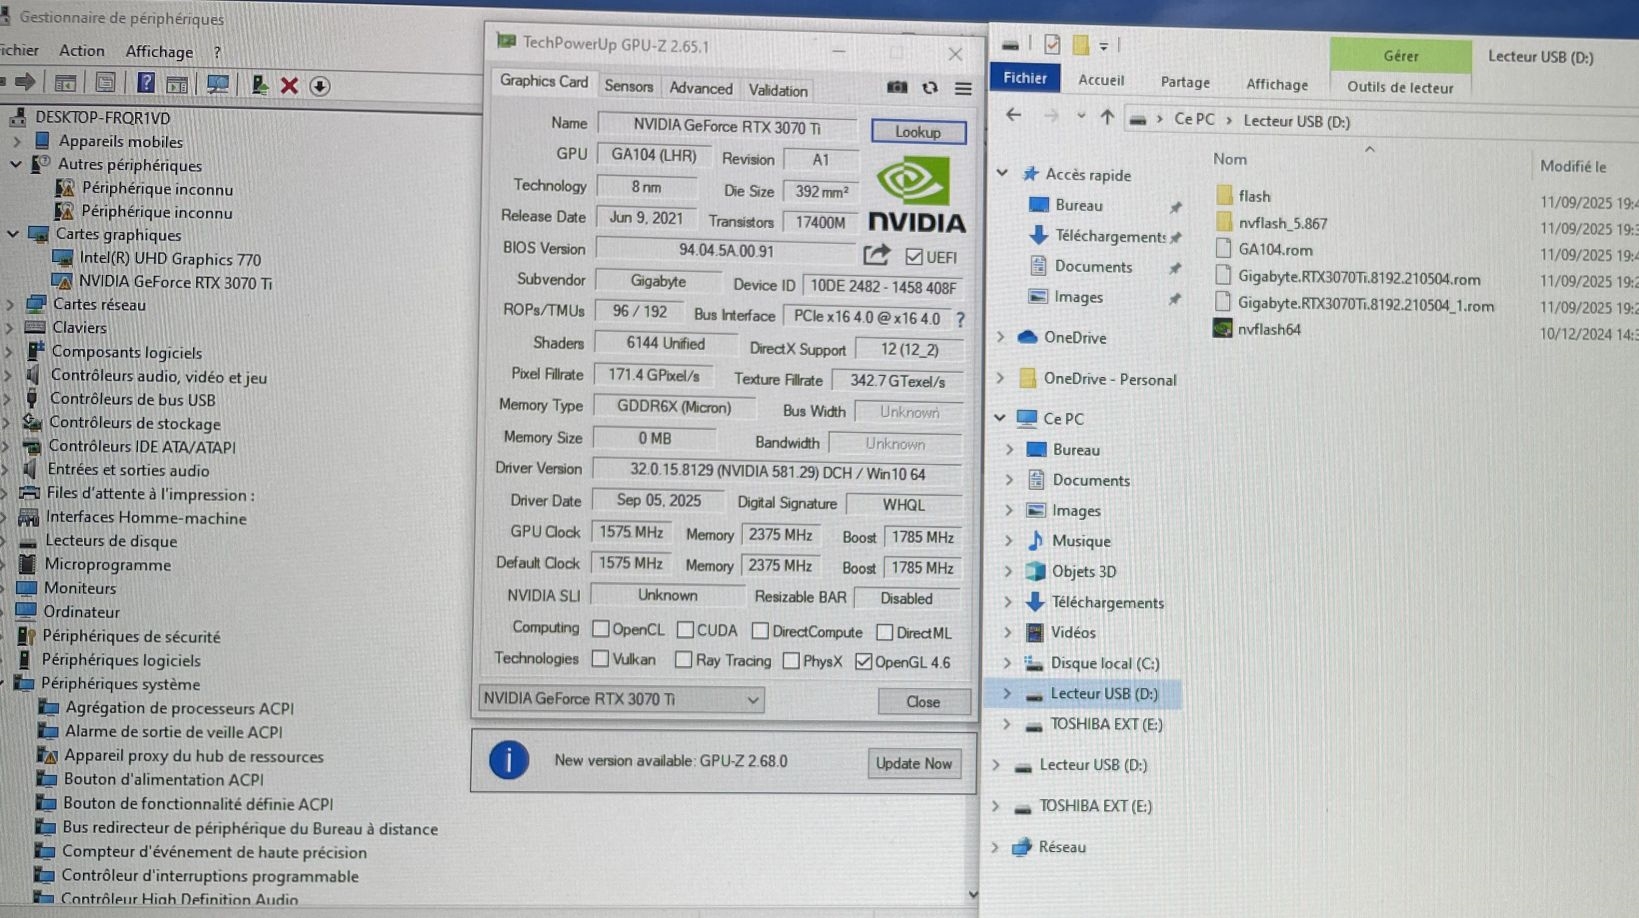Screen dimensions: 1639x918
Task: Click the Réseau network icon in Explorer
Action: [1021, 847]
